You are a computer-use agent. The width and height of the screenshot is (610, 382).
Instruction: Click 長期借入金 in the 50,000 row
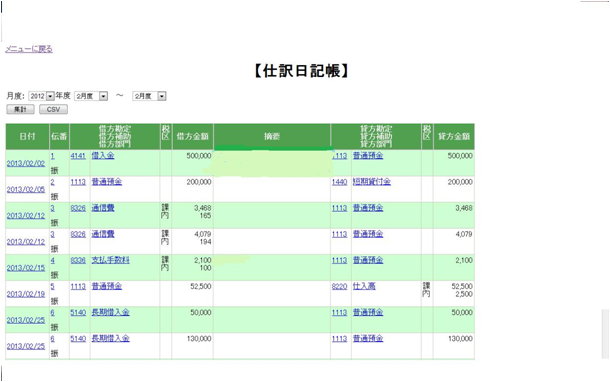point(110,312)
